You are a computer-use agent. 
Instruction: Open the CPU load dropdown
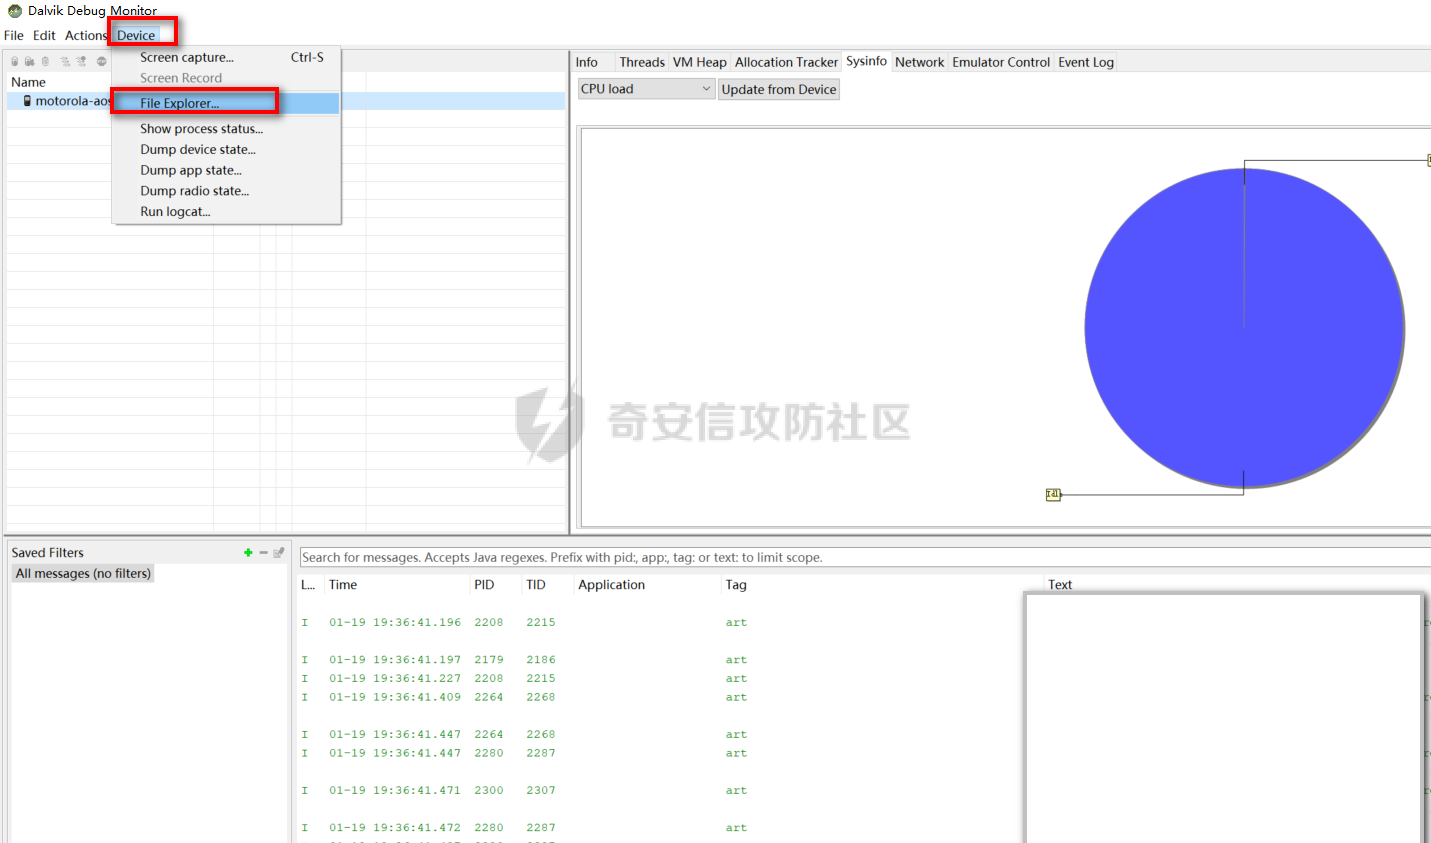(x=646, y=89)
